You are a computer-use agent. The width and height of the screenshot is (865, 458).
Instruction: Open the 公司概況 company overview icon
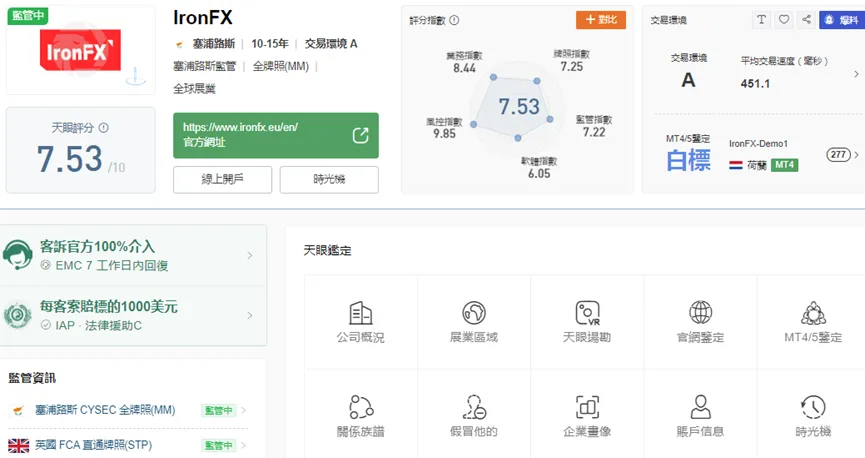(361, 313)
